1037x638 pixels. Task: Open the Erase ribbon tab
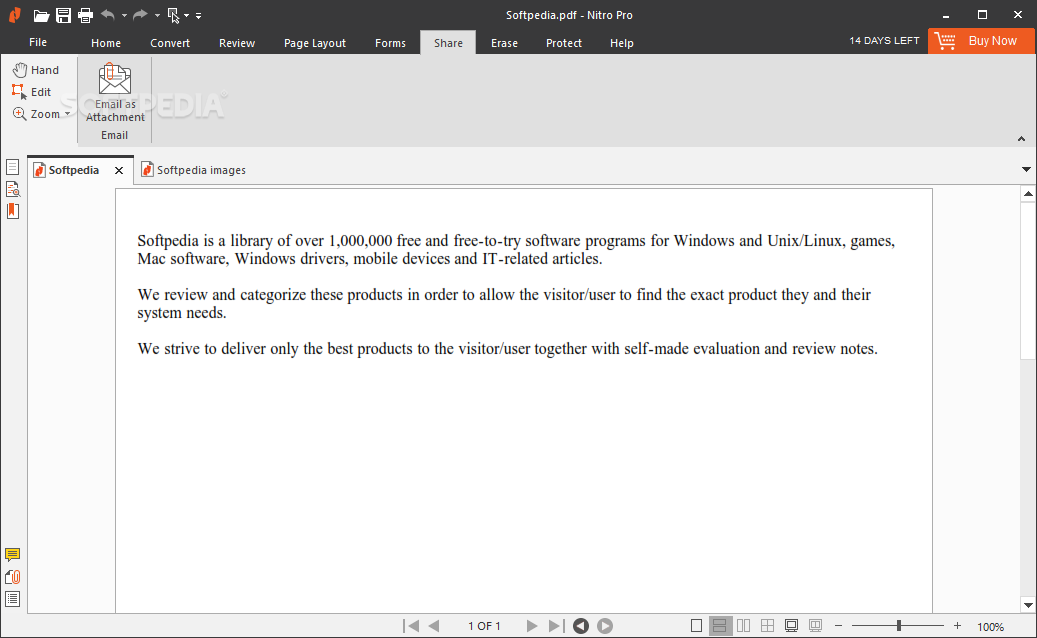[x=504, y=43]
